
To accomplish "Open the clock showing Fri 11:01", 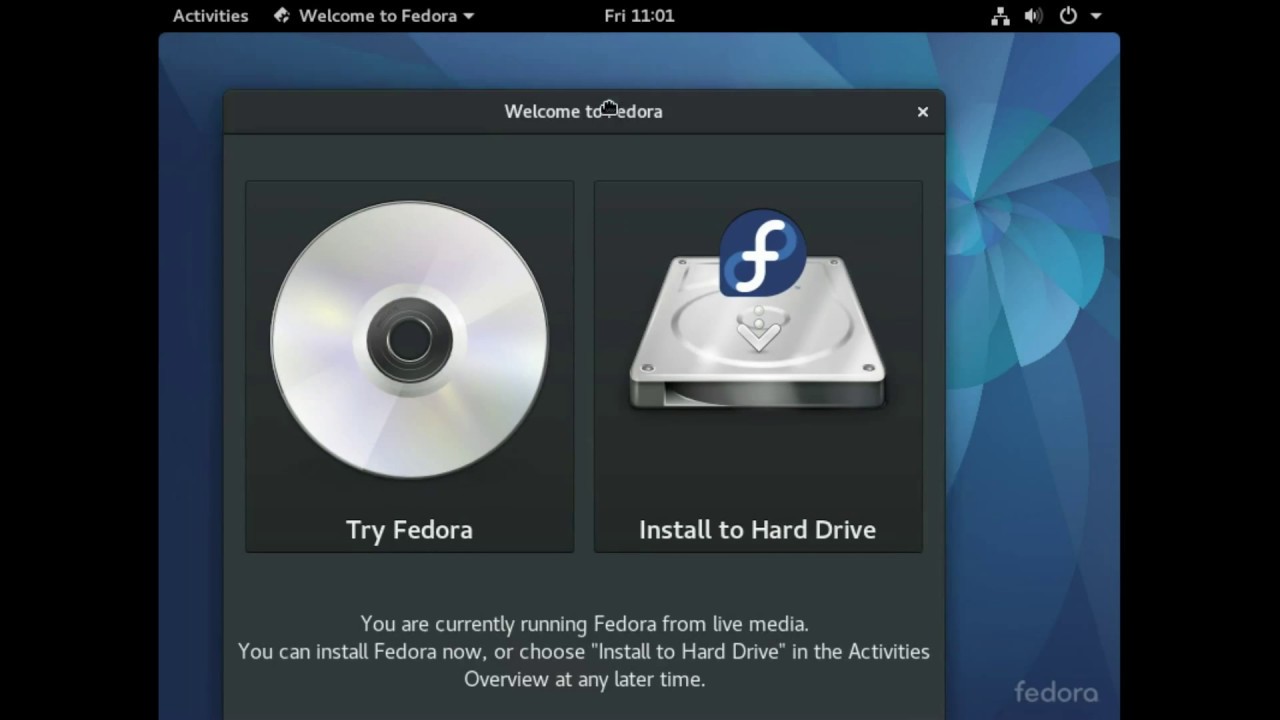I will tap(639, 16).
